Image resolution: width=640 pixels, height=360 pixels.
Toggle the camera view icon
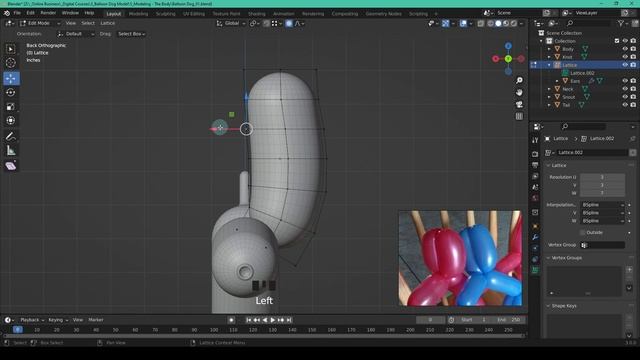point(519,104)
